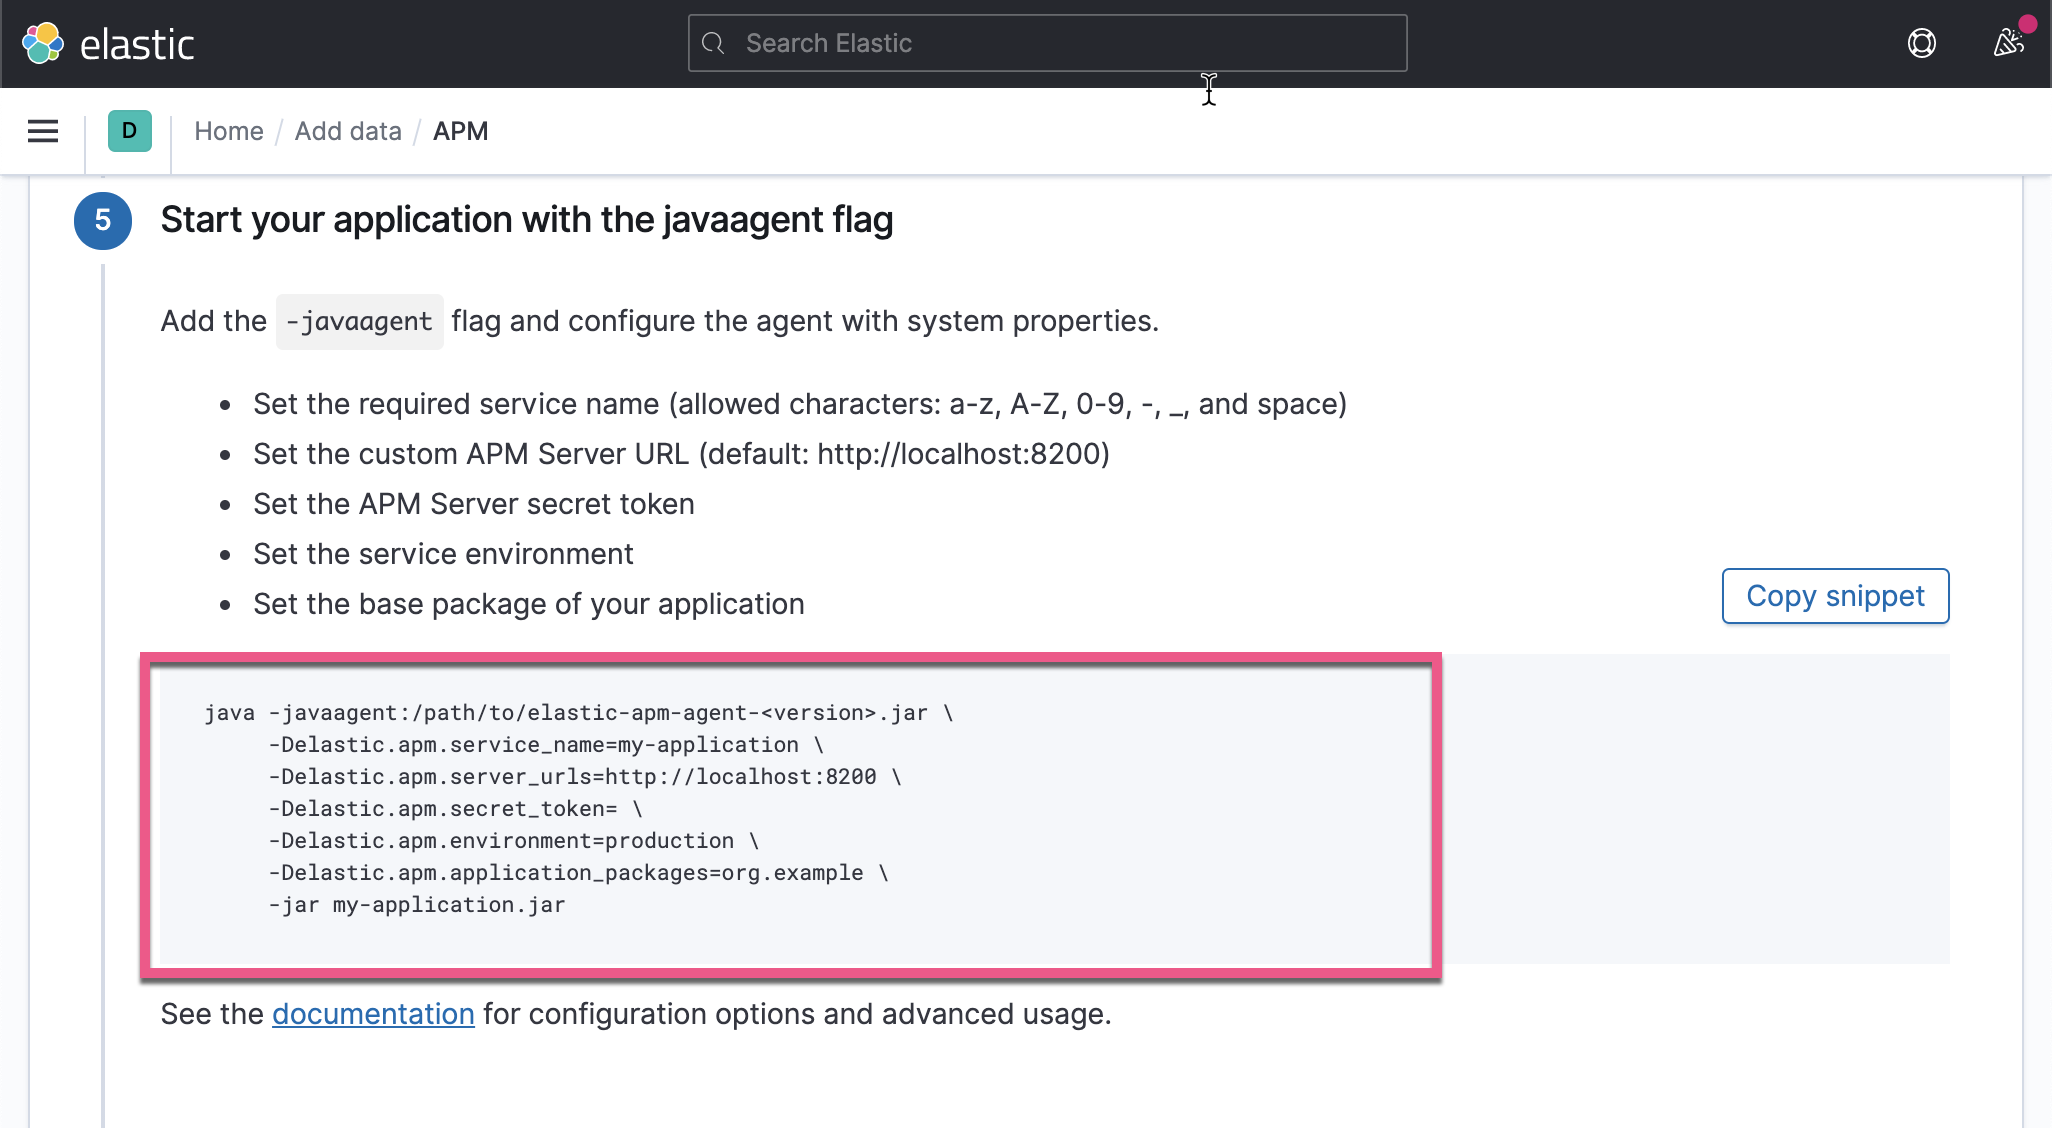The width and height of the screenshot is (2052, 1128).
Task: Navigate to Home via breadcrumb
Action: pos(229,131)
